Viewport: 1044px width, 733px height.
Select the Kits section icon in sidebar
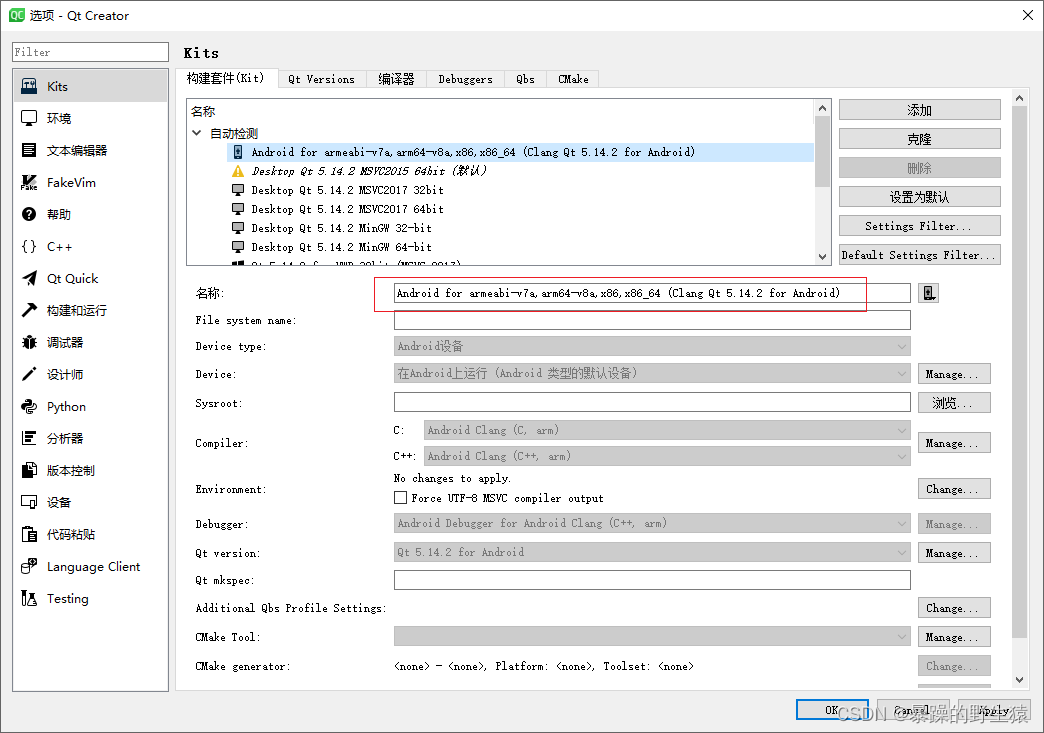coord(27,85)
